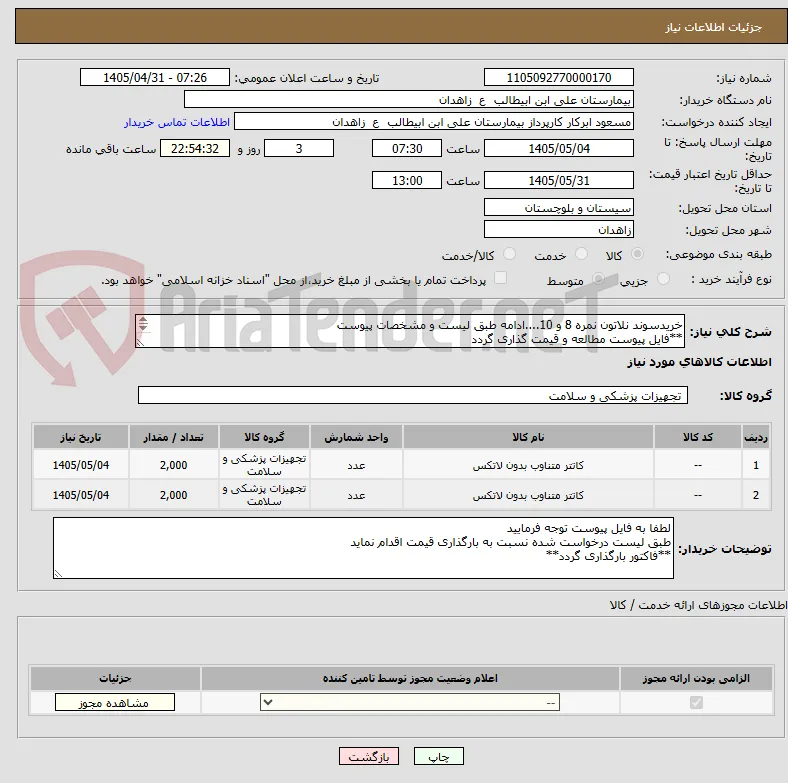Open the مشاهده مجوز button
Screen dimensions: 788x783
[x=115, y=703]
